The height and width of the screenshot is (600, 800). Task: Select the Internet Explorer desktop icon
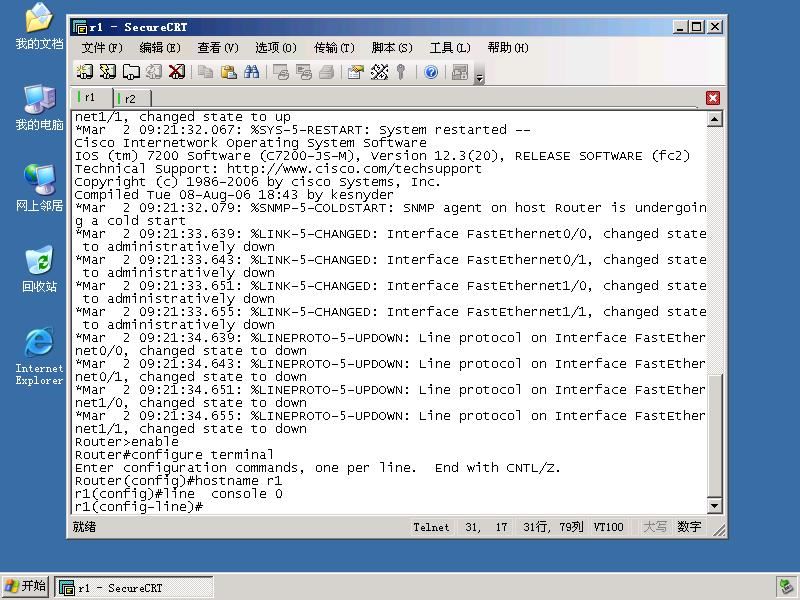tap(39, 356)
